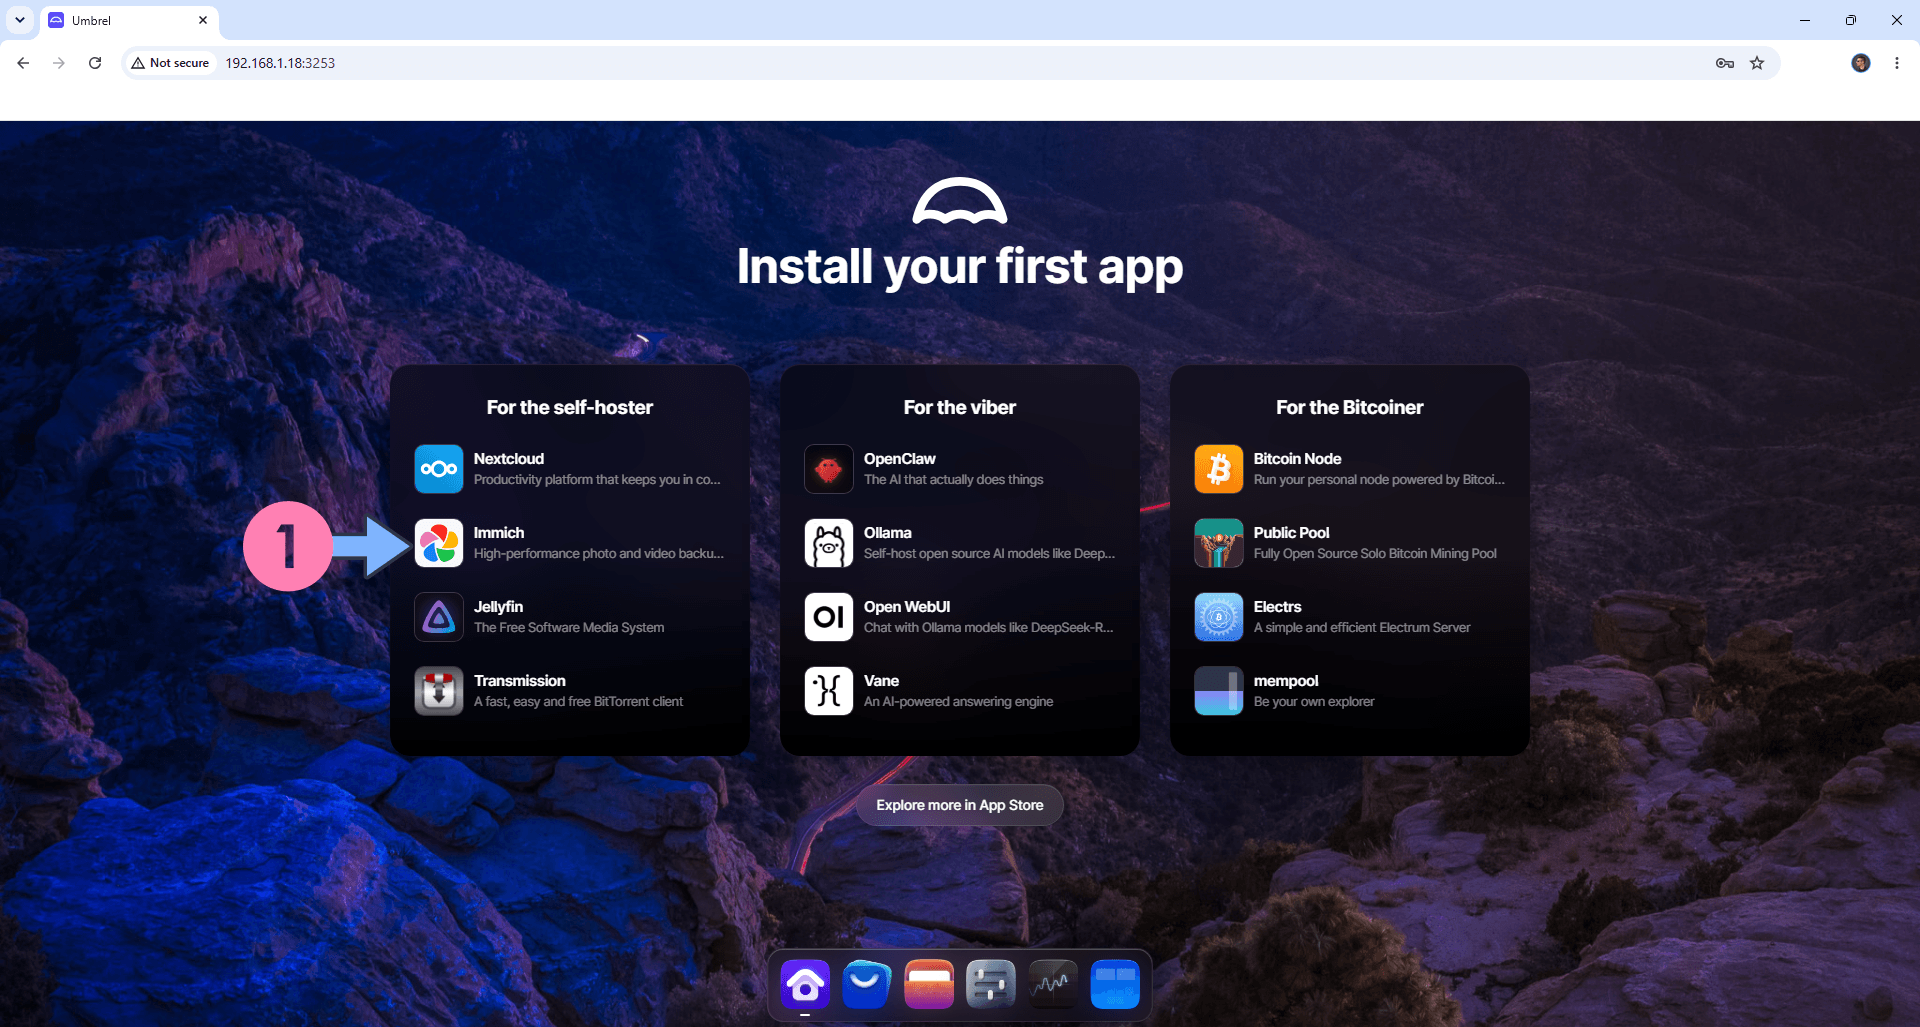The width and height of the screenshot is (1920, 1027).
Task: Click the Umbrel umbrella logo
Action: (960, 201)
